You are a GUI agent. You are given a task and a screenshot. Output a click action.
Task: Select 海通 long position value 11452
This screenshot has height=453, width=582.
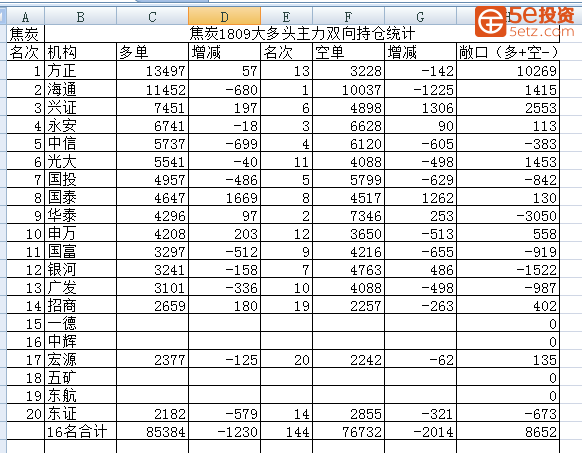tap(153, 89)
